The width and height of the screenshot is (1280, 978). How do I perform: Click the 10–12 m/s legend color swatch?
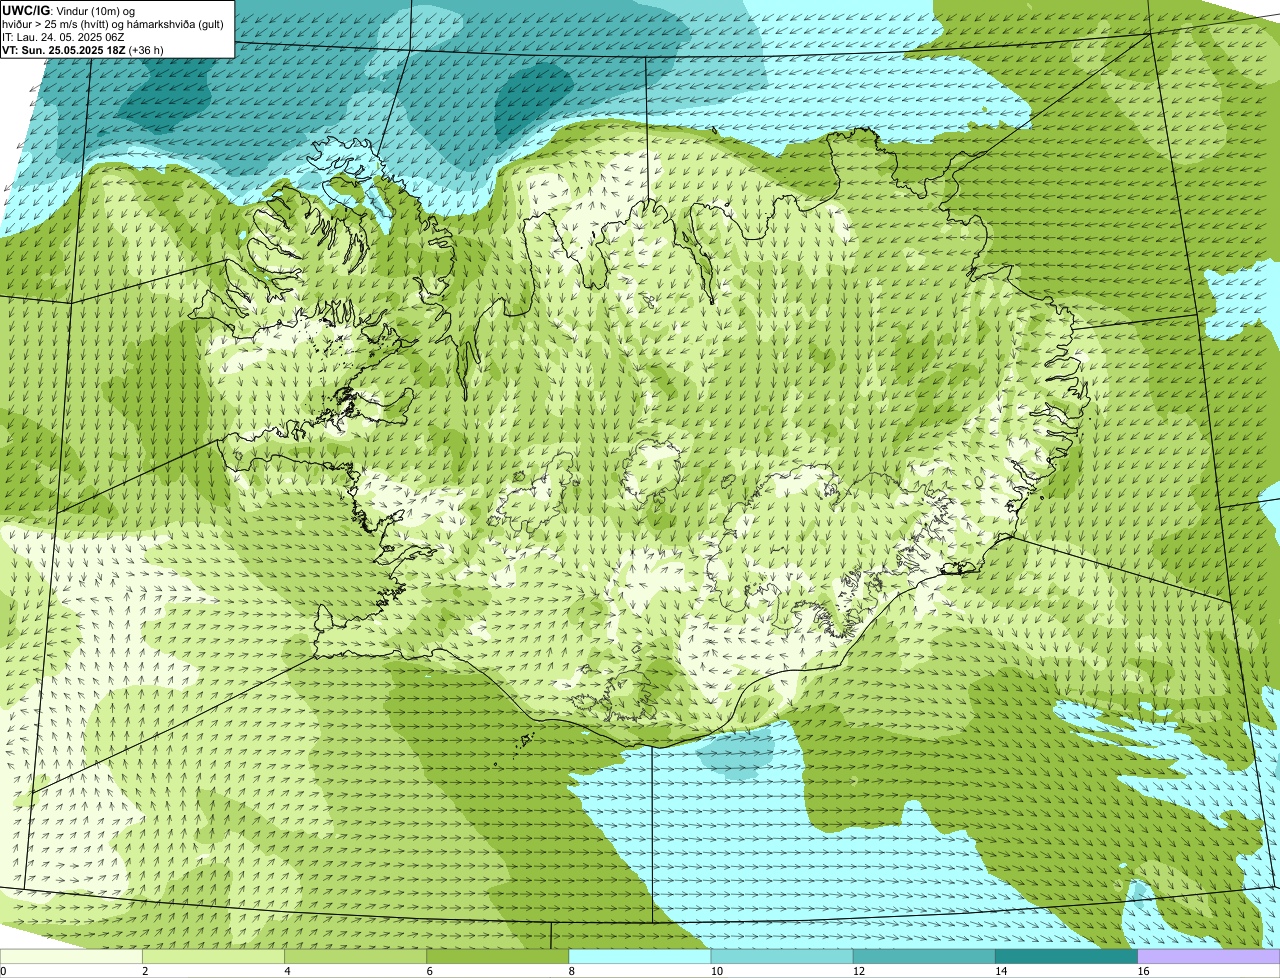[x=782, y=956]
